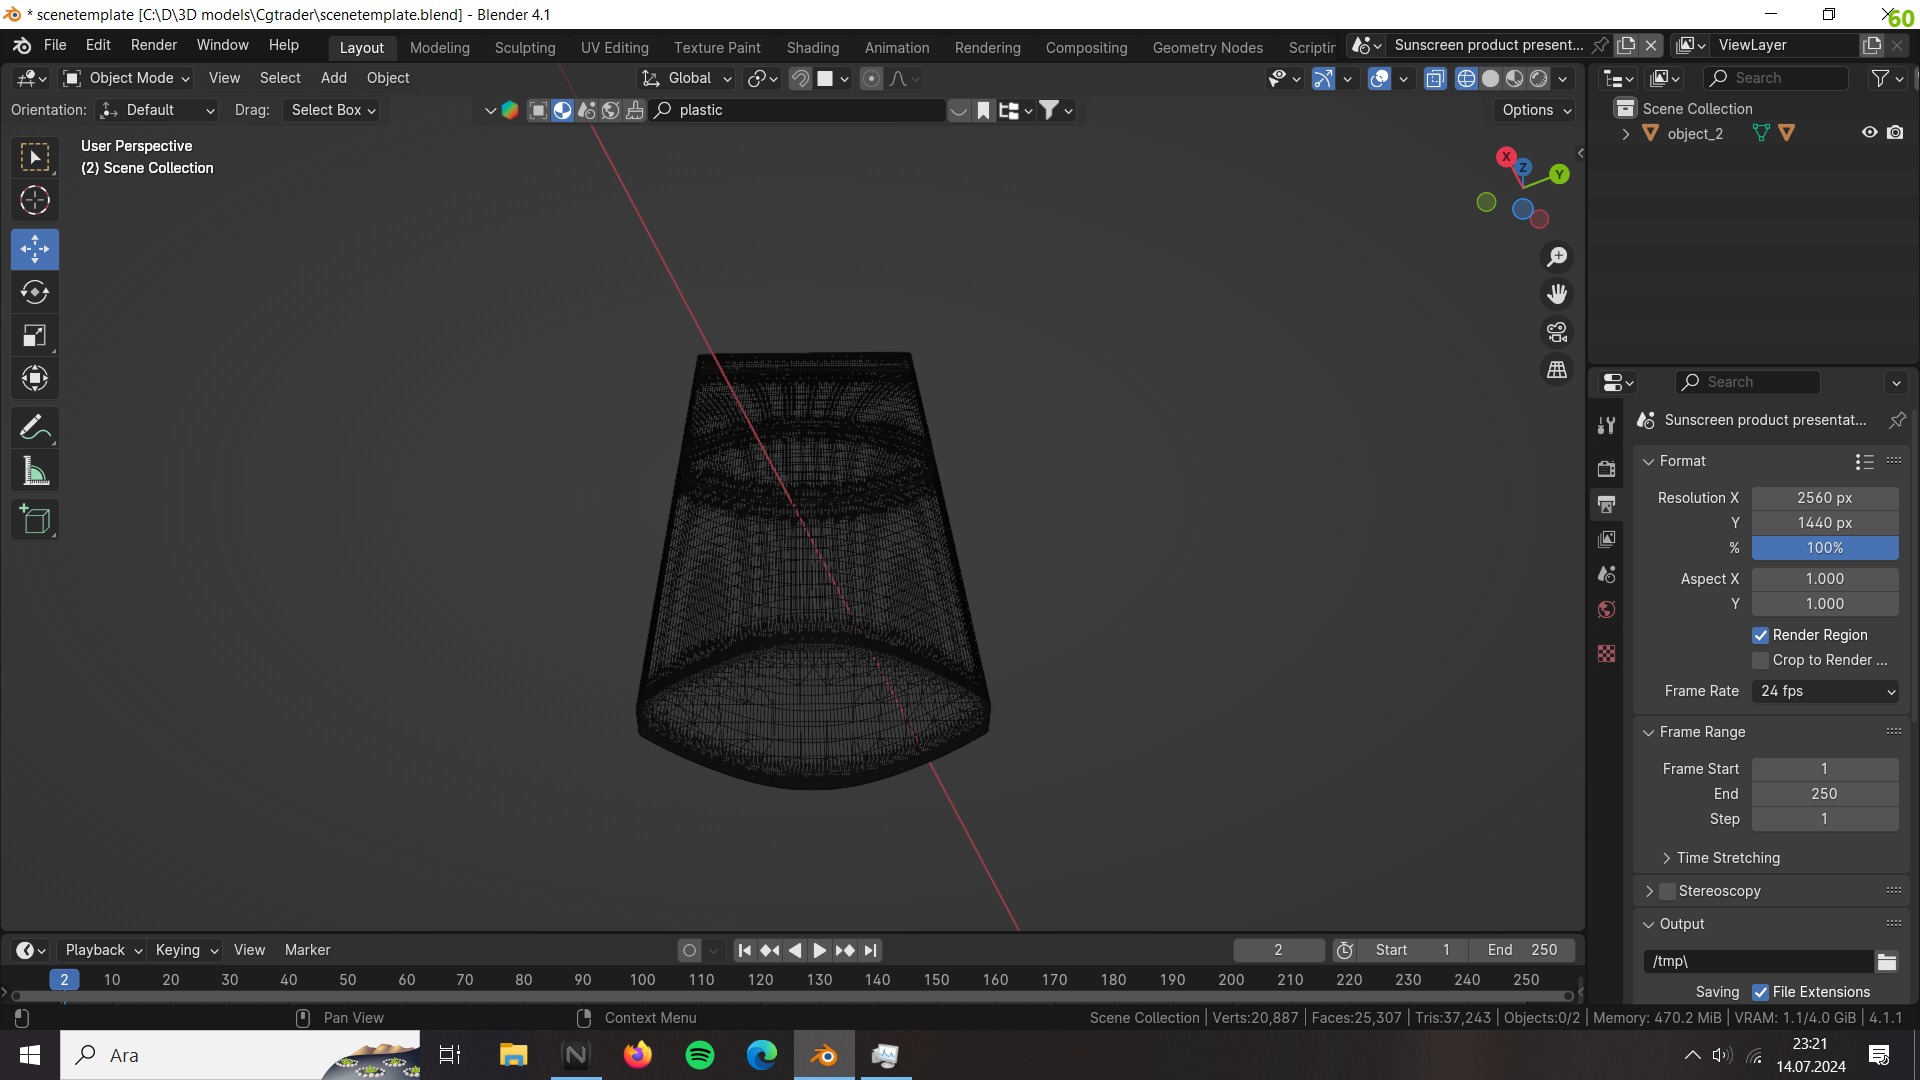Toggle Show Overlays button
Viewport: 1920px width, 1080px height.
1379,78
